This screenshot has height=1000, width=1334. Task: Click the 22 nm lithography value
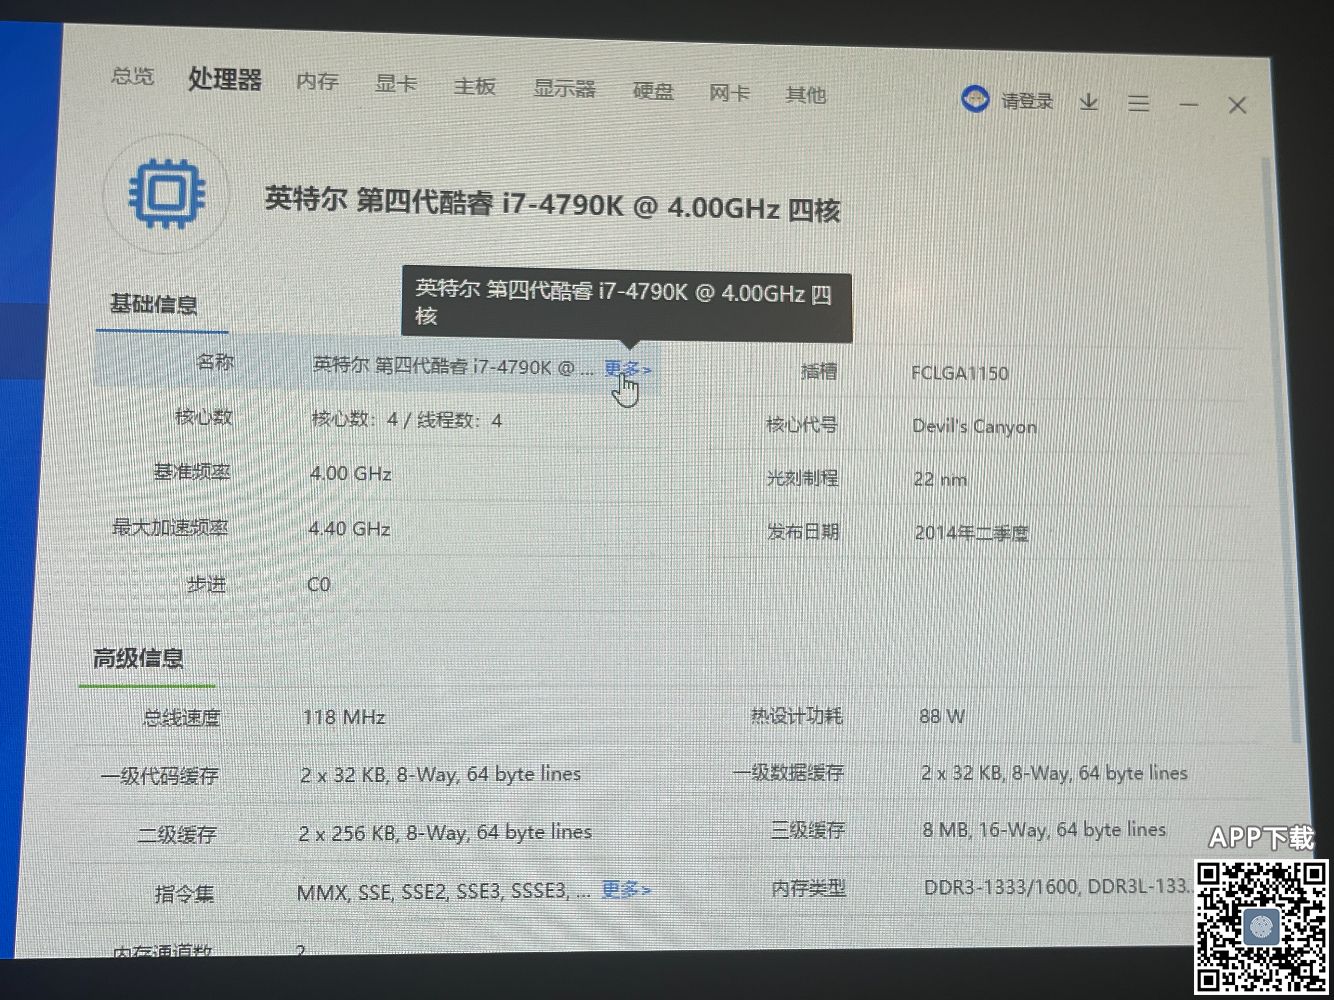tap(940, 479)
